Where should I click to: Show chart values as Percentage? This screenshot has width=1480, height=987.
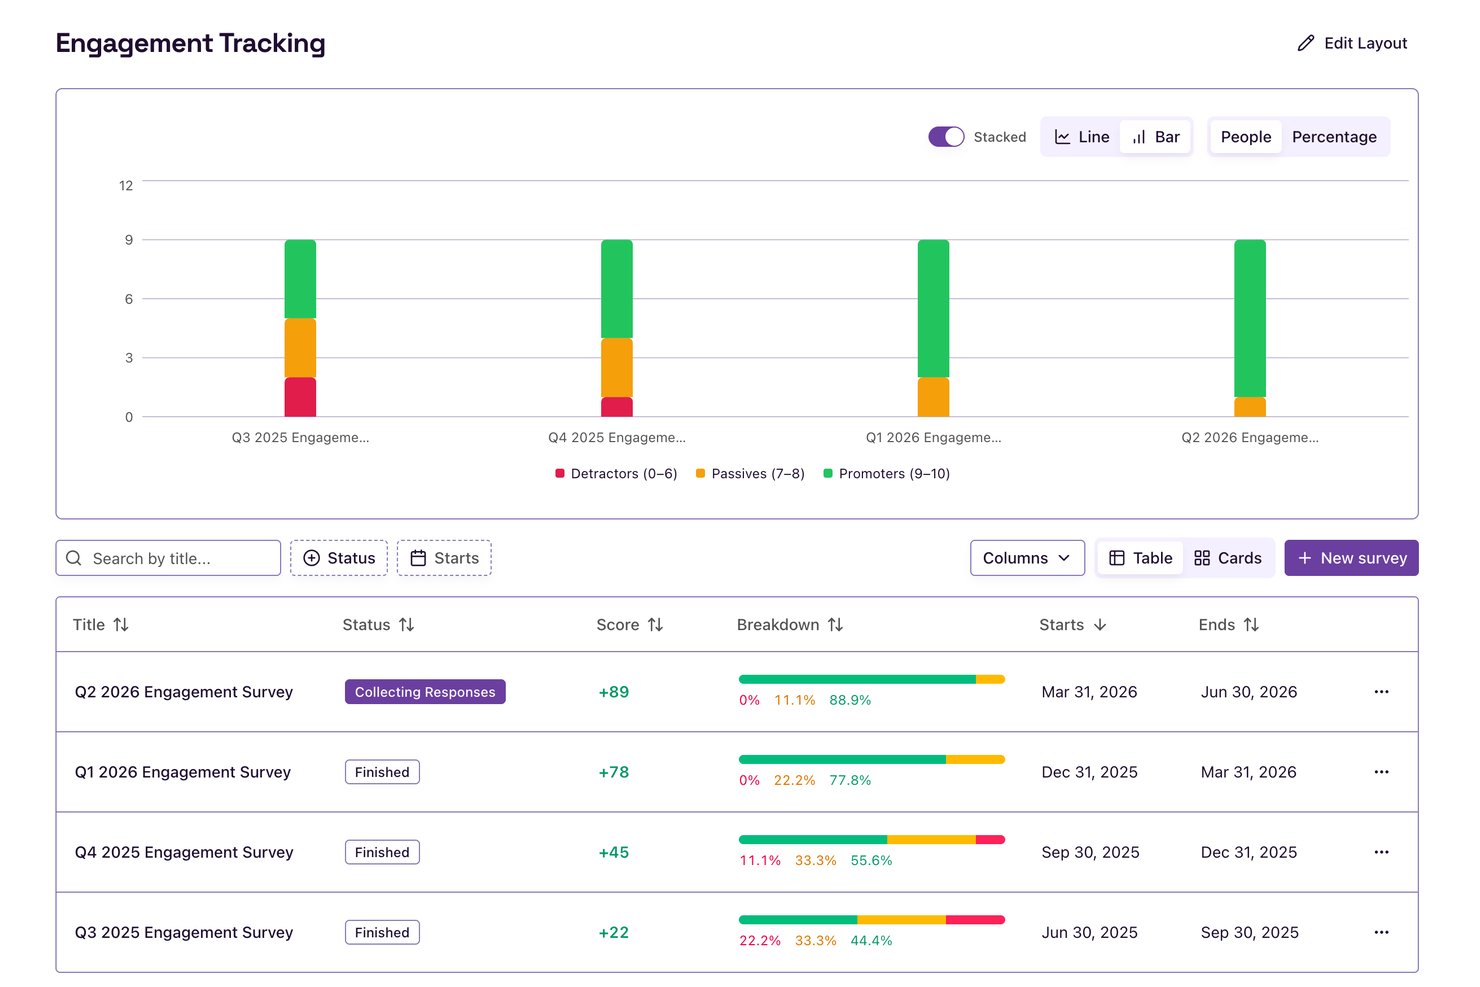coord(1334,137)
